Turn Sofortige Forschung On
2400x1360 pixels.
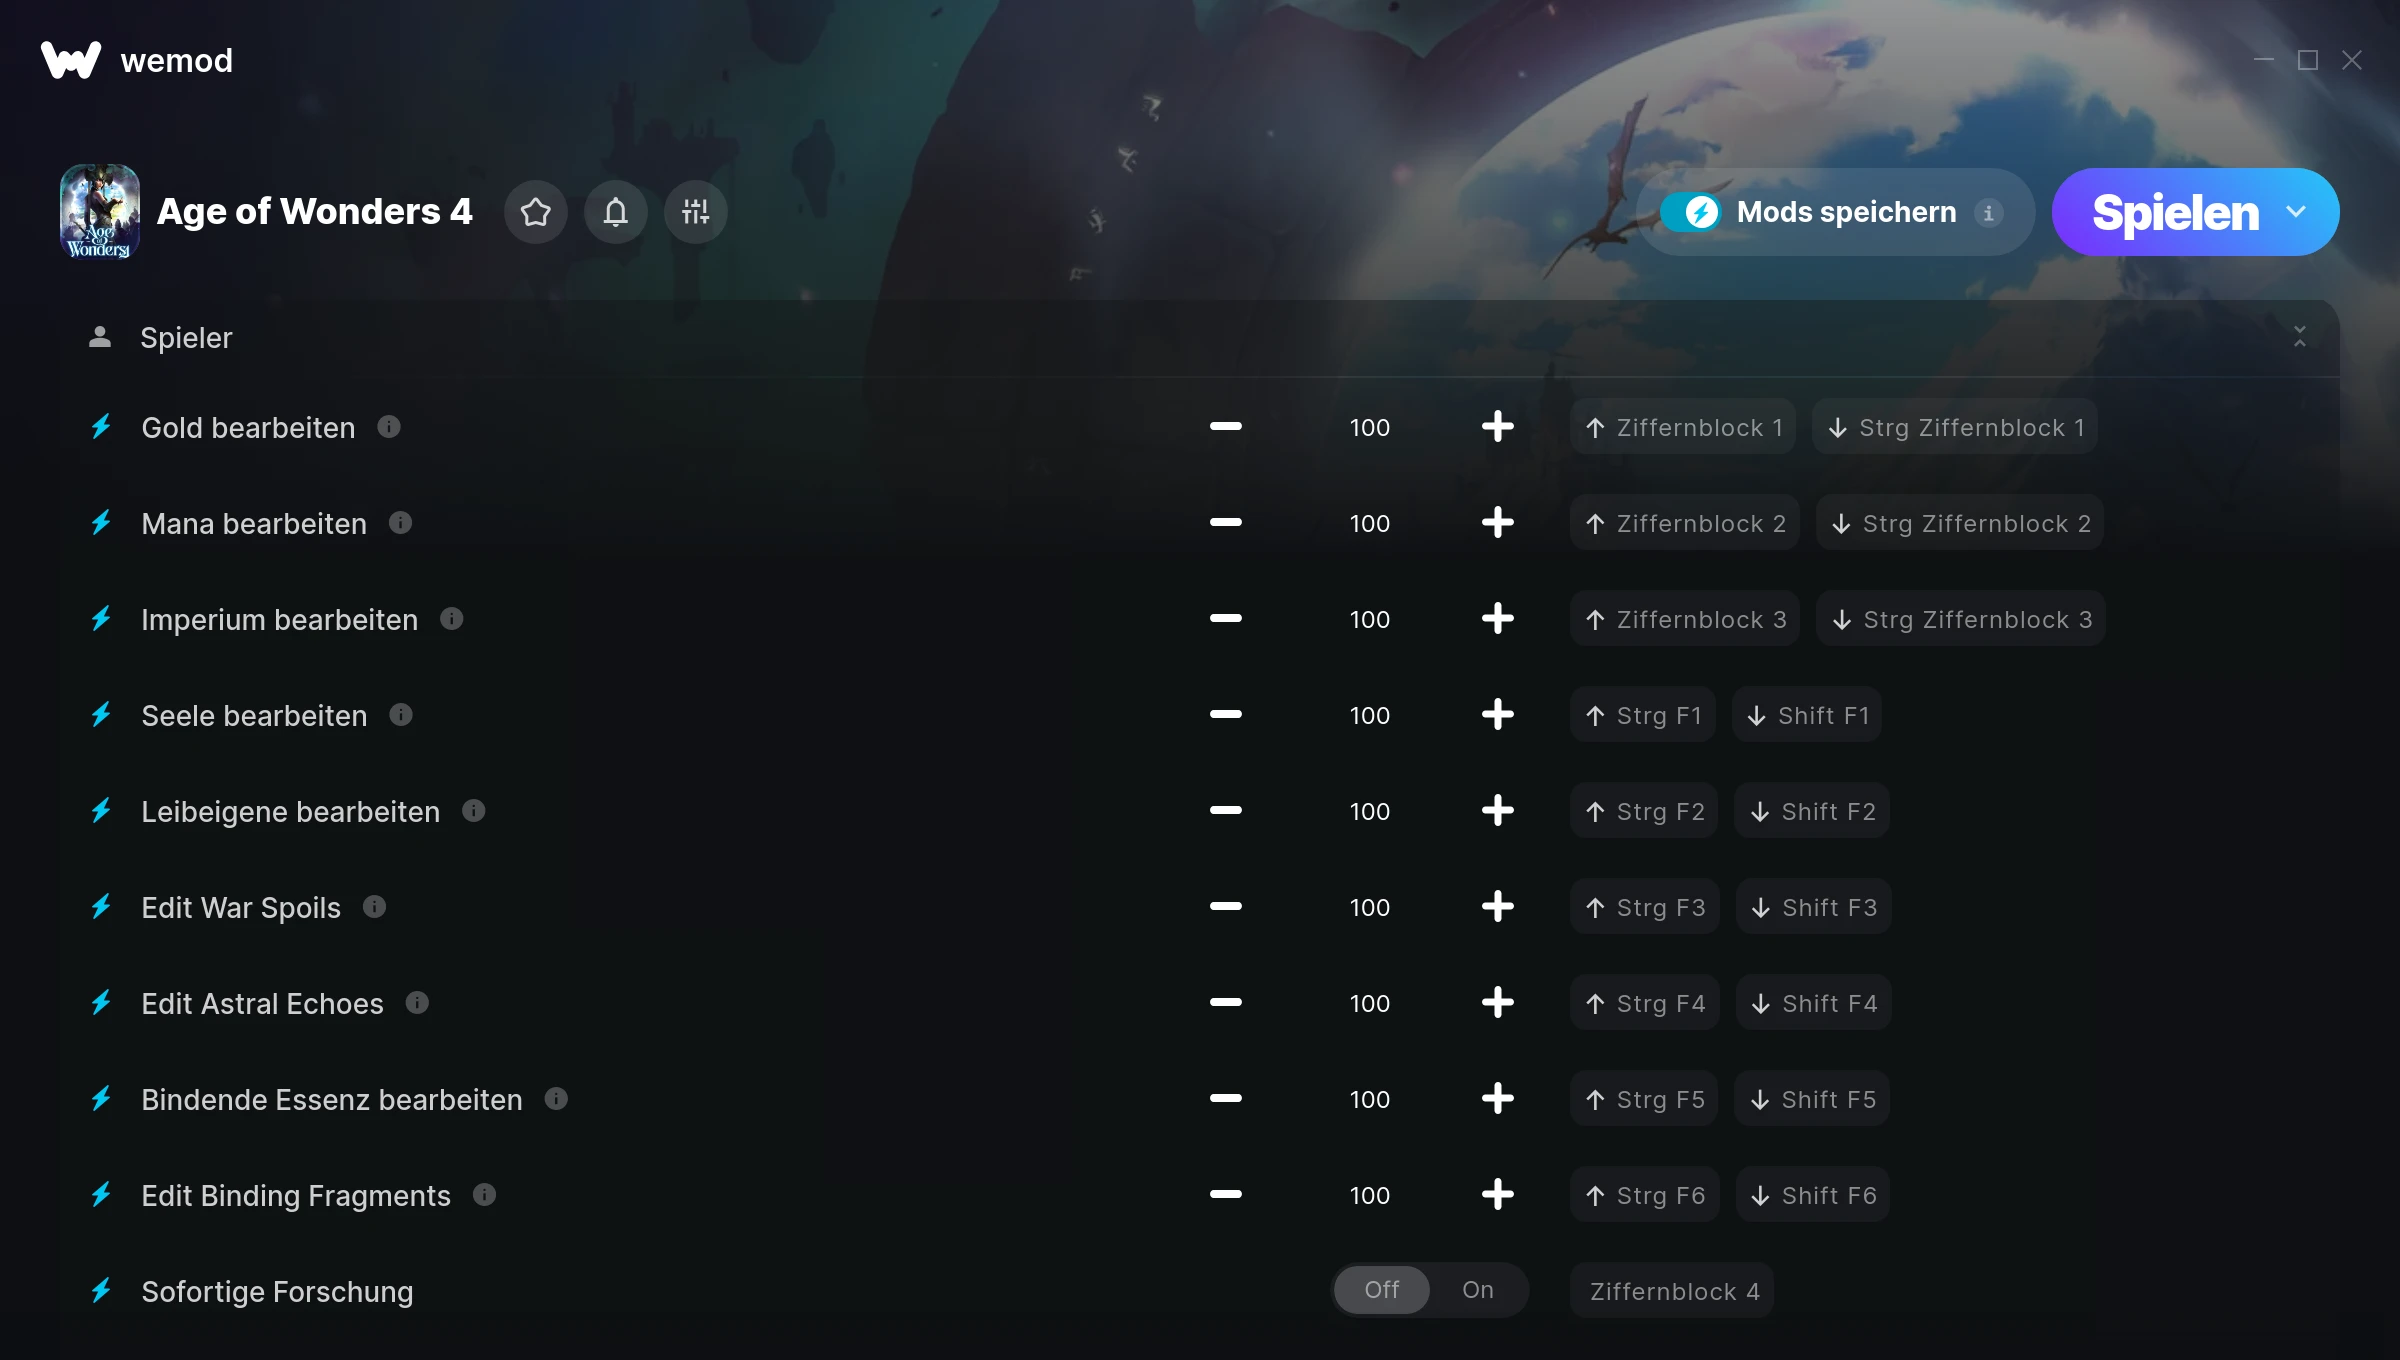click(1478, 1290)
